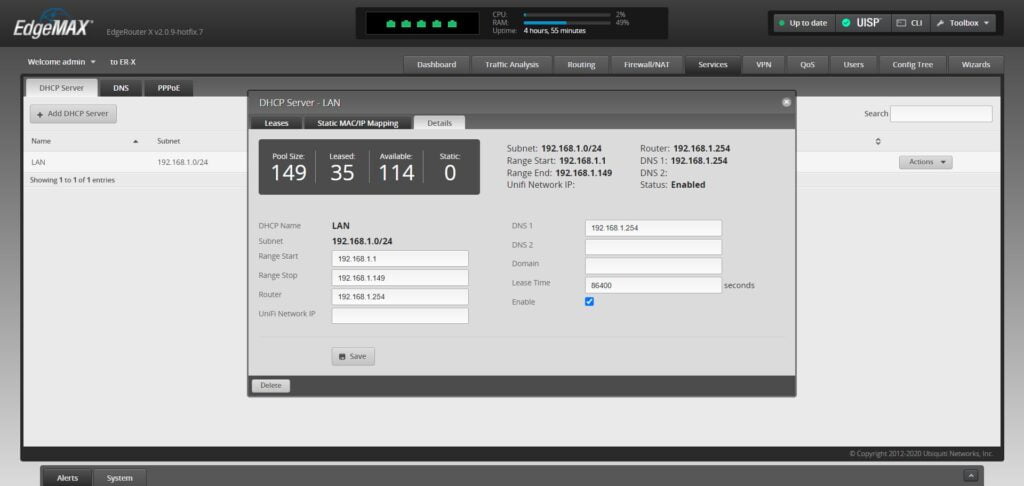Open the Toolbox dropdown
This screenshot has height=486, width=1024.
pyautogui.click(x=963, y=23)
